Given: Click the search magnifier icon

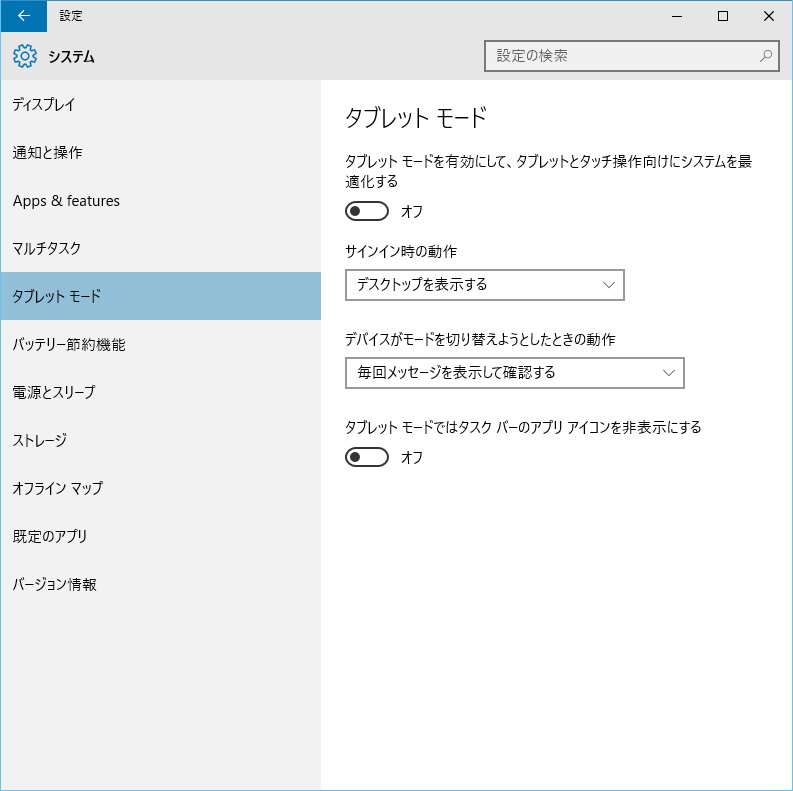Looking at the screenshot, I should 766,56.
